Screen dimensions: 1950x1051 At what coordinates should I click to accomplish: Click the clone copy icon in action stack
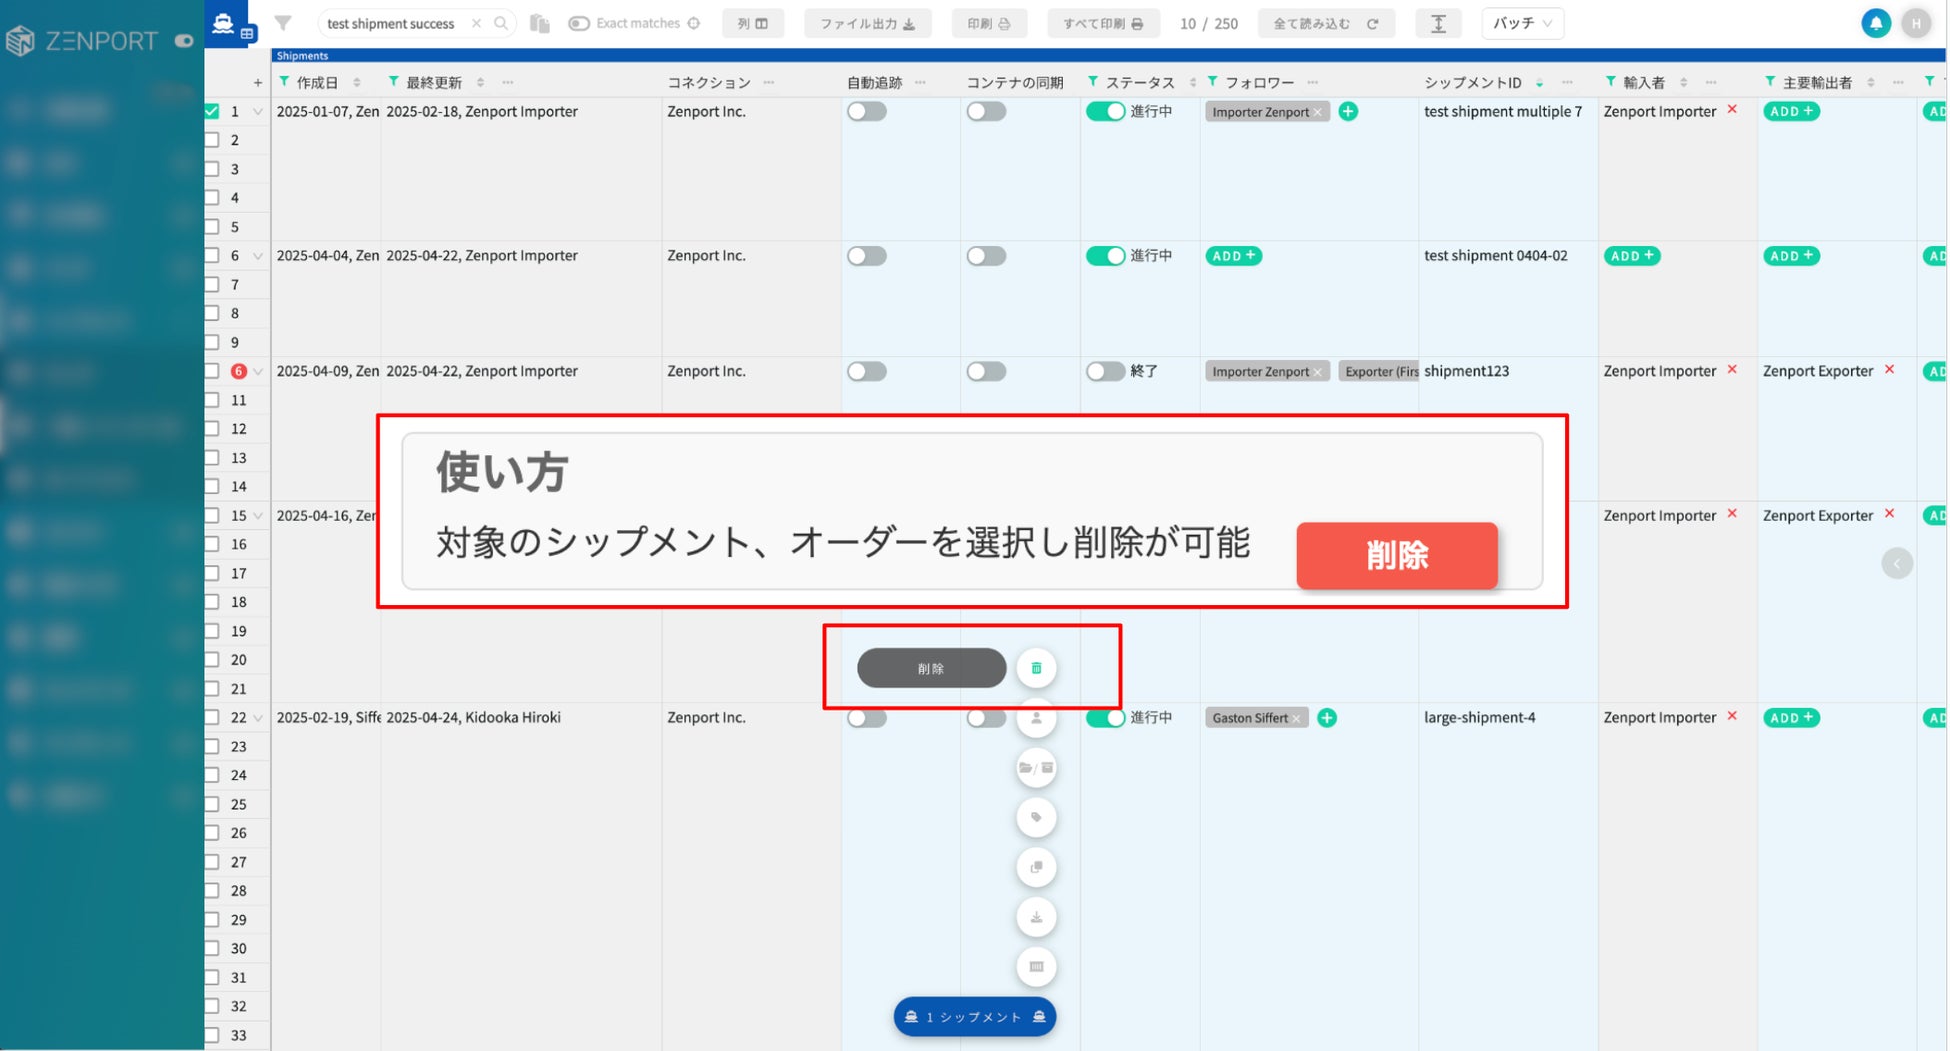click(x=1036, y=867)
